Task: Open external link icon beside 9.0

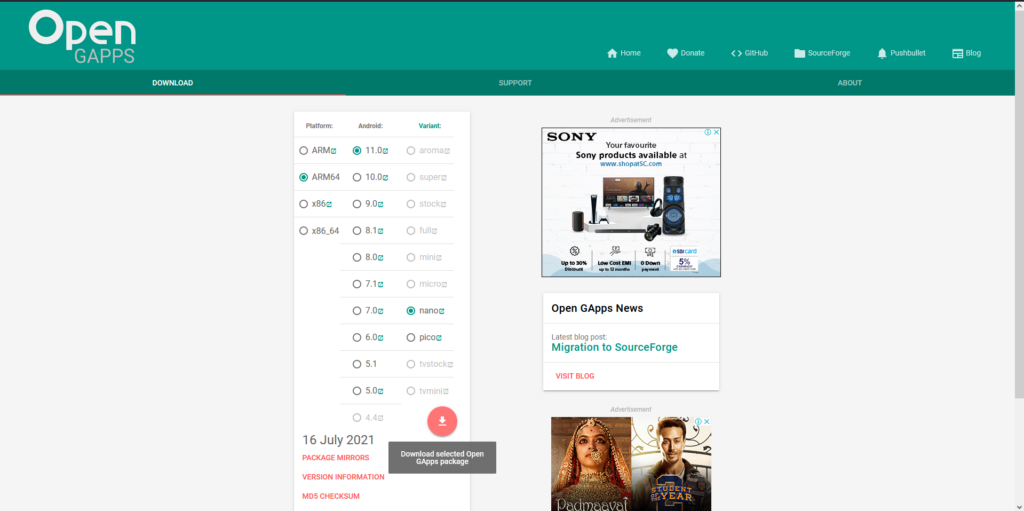Action: pos(381,205)
